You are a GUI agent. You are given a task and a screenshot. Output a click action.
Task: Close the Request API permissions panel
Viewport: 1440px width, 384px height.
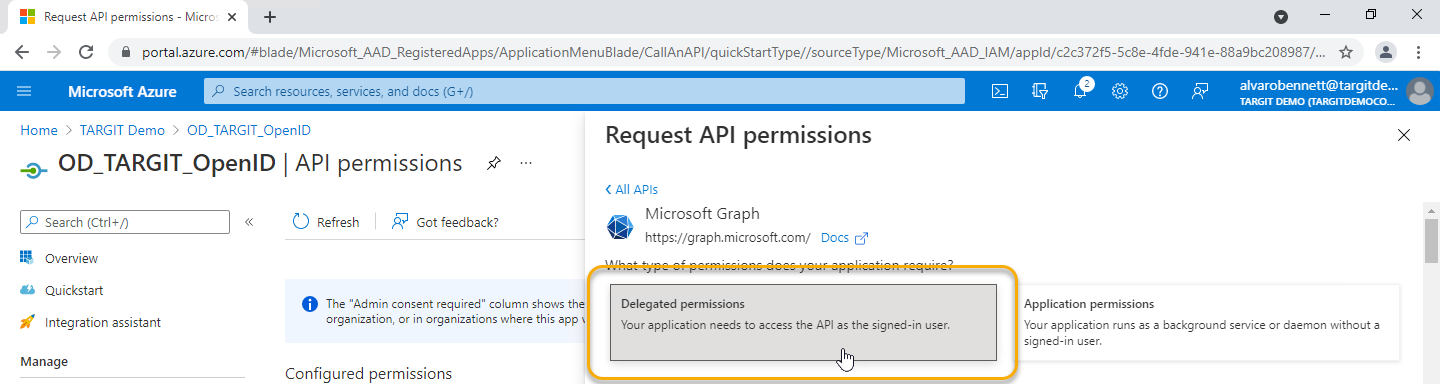(1404, 135)
